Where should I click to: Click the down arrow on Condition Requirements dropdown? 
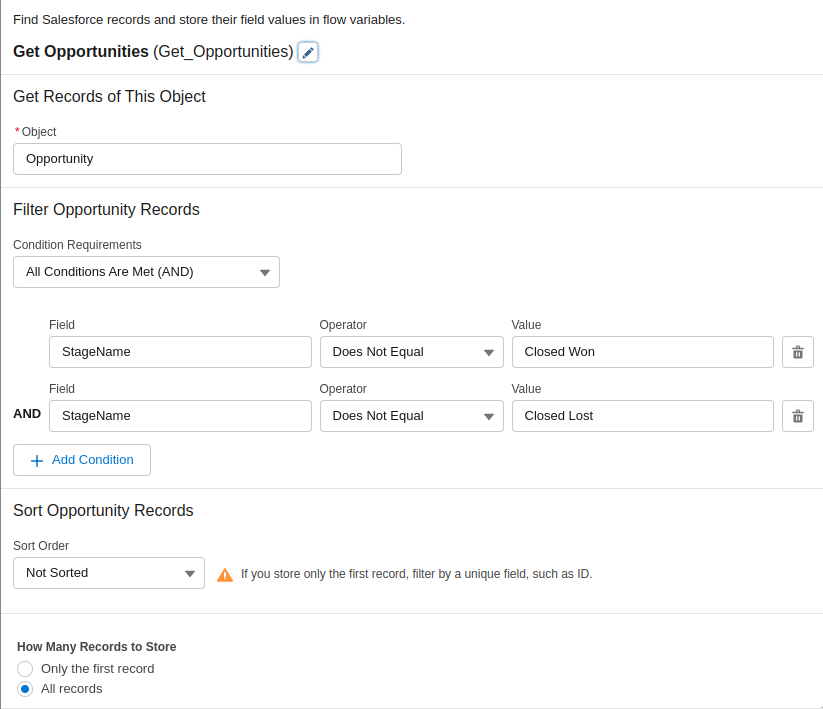coord(264,271)
